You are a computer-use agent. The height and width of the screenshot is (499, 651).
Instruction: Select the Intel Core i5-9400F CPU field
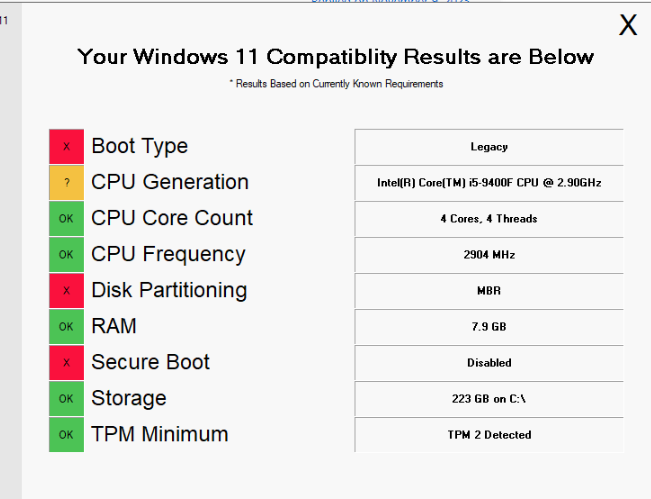click(x=489, y=183)
